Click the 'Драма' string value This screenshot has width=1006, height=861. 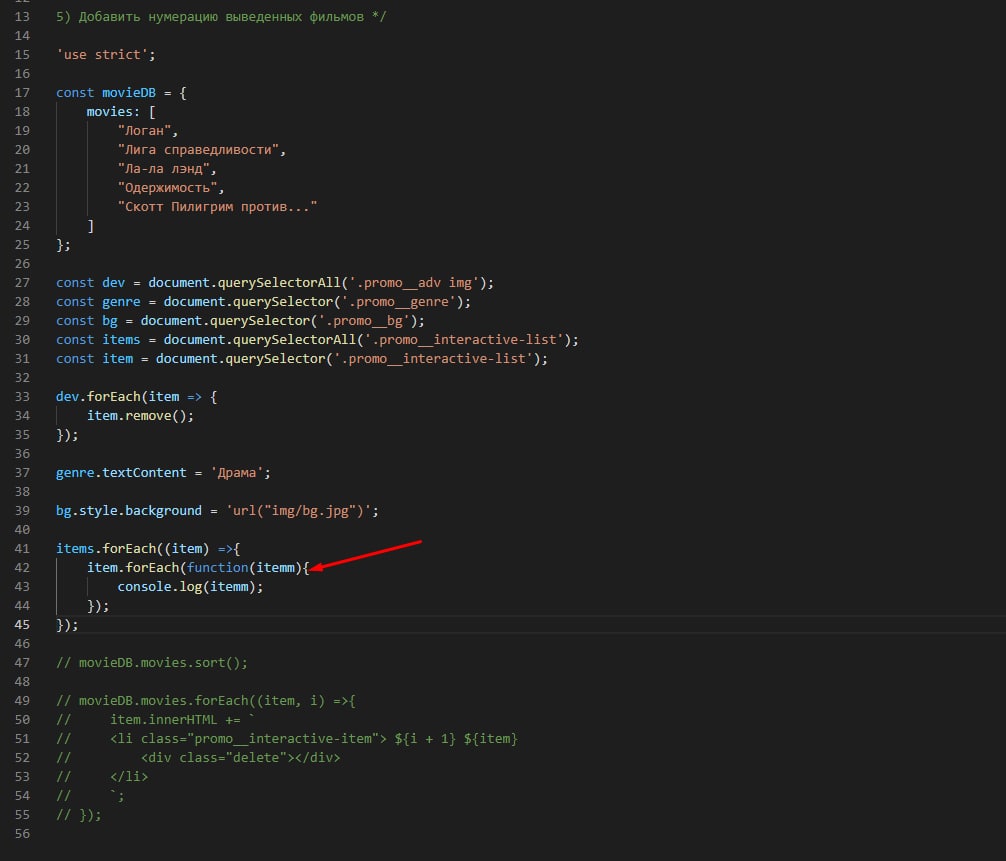(x=237, y=472)
